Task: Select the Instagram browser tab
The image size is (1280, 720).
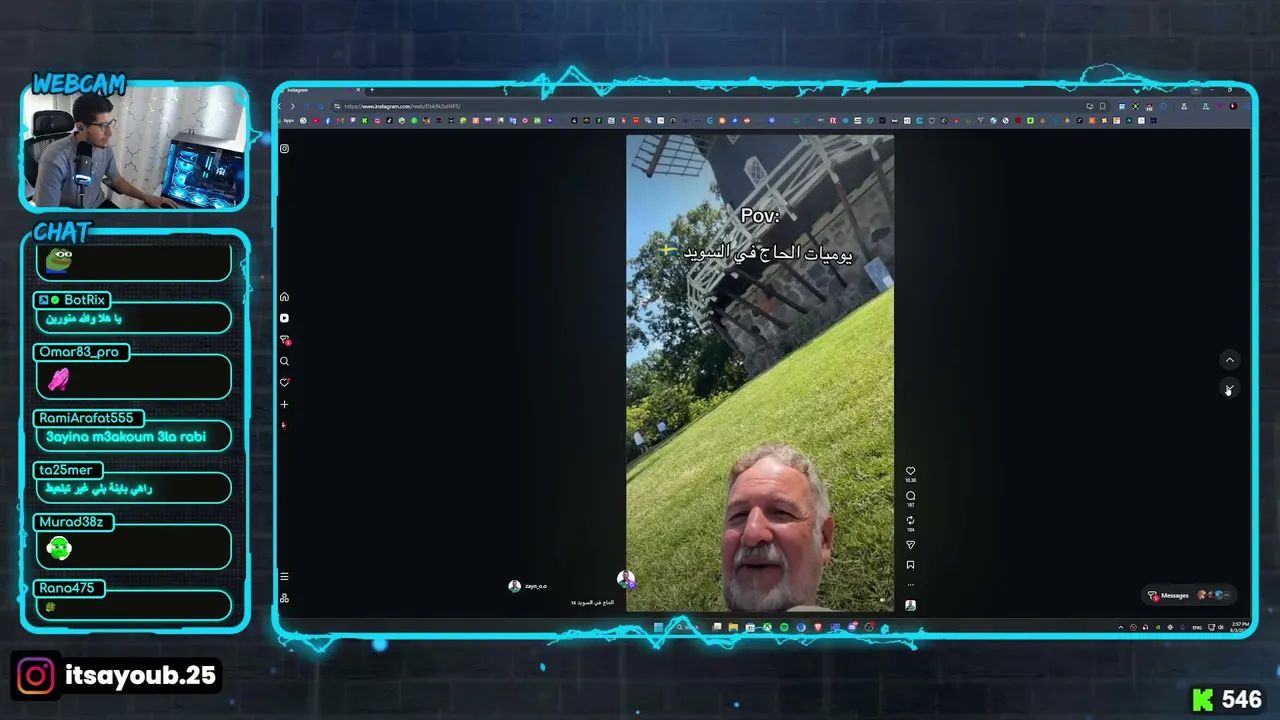Action: click(x=320, y=90)
